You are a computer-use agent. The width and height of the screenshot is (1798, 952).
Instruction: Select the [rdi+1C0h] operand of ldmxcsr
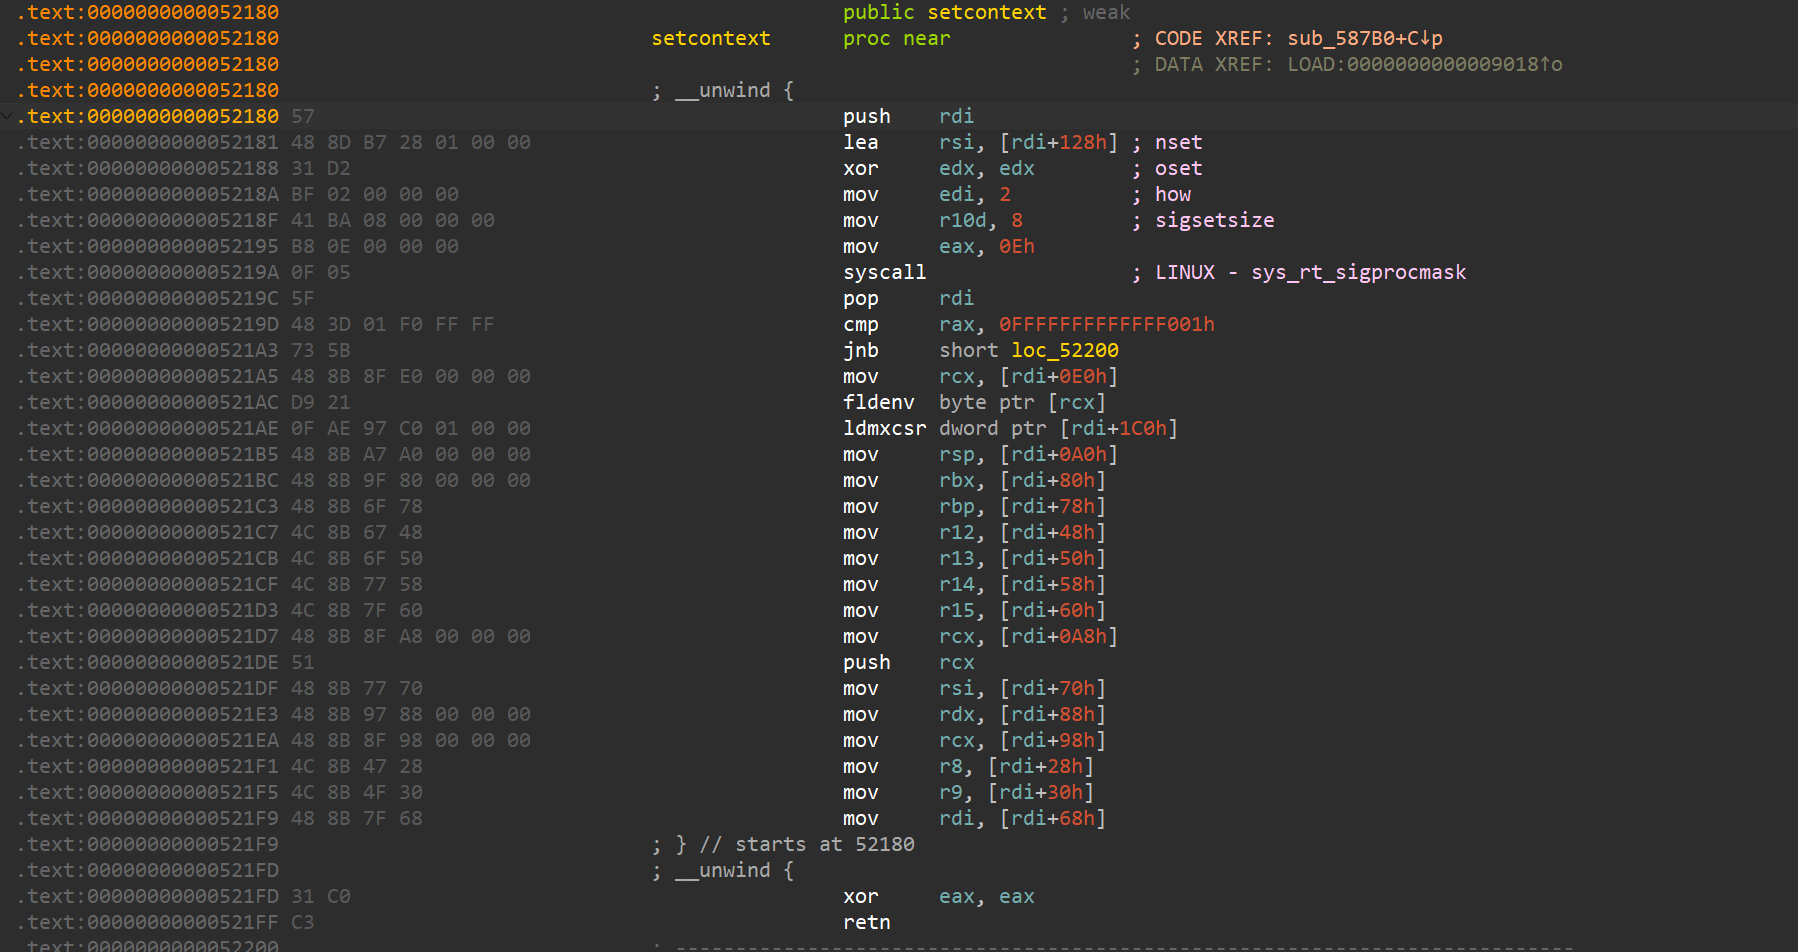pos(1118,428)
